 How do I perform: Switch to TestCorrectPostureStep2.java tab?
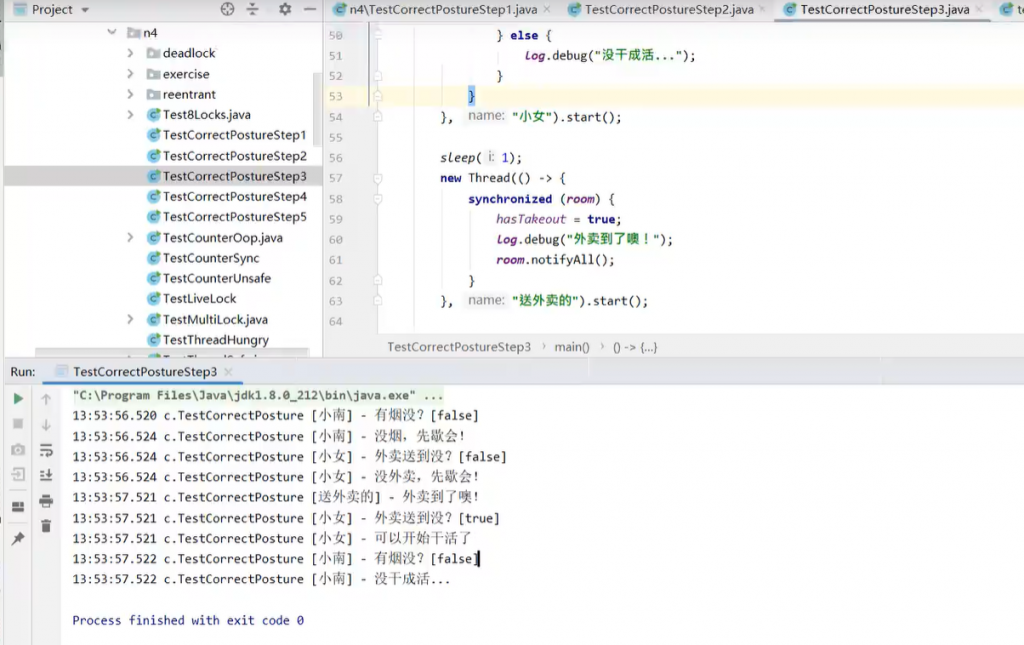pos(668,10)
